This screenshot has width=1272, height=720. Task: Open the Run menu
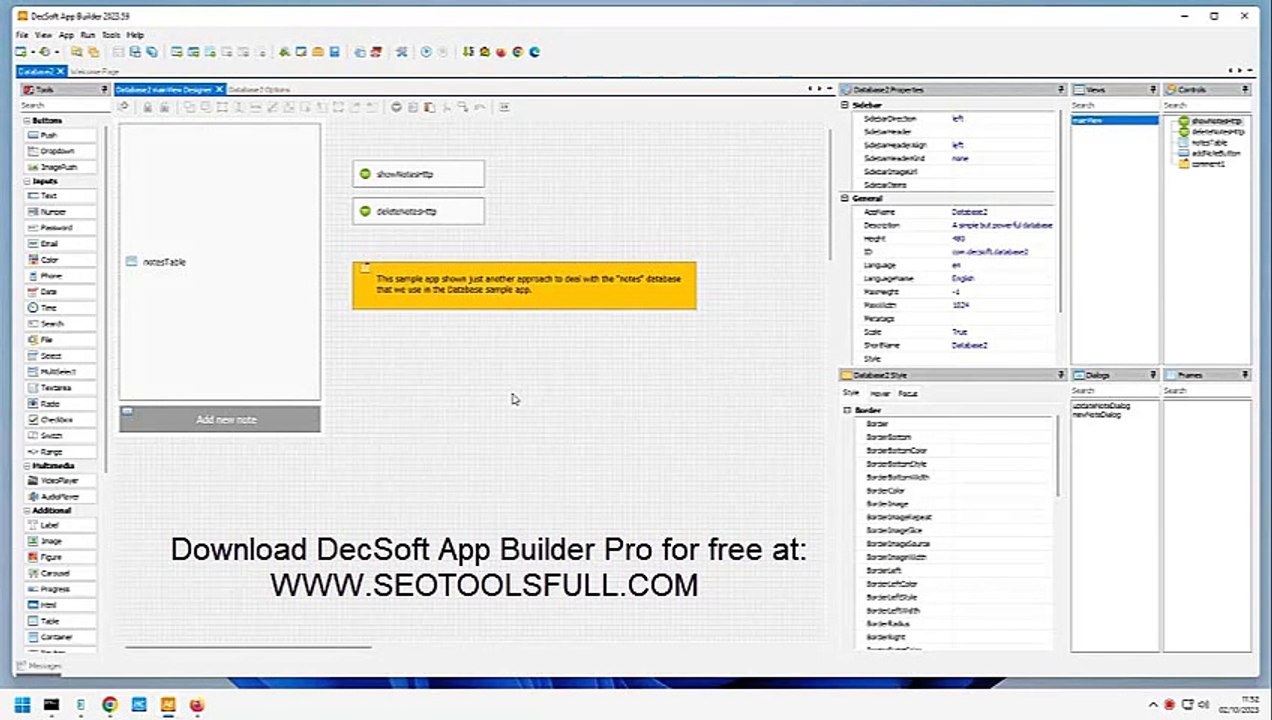(88, 35)
